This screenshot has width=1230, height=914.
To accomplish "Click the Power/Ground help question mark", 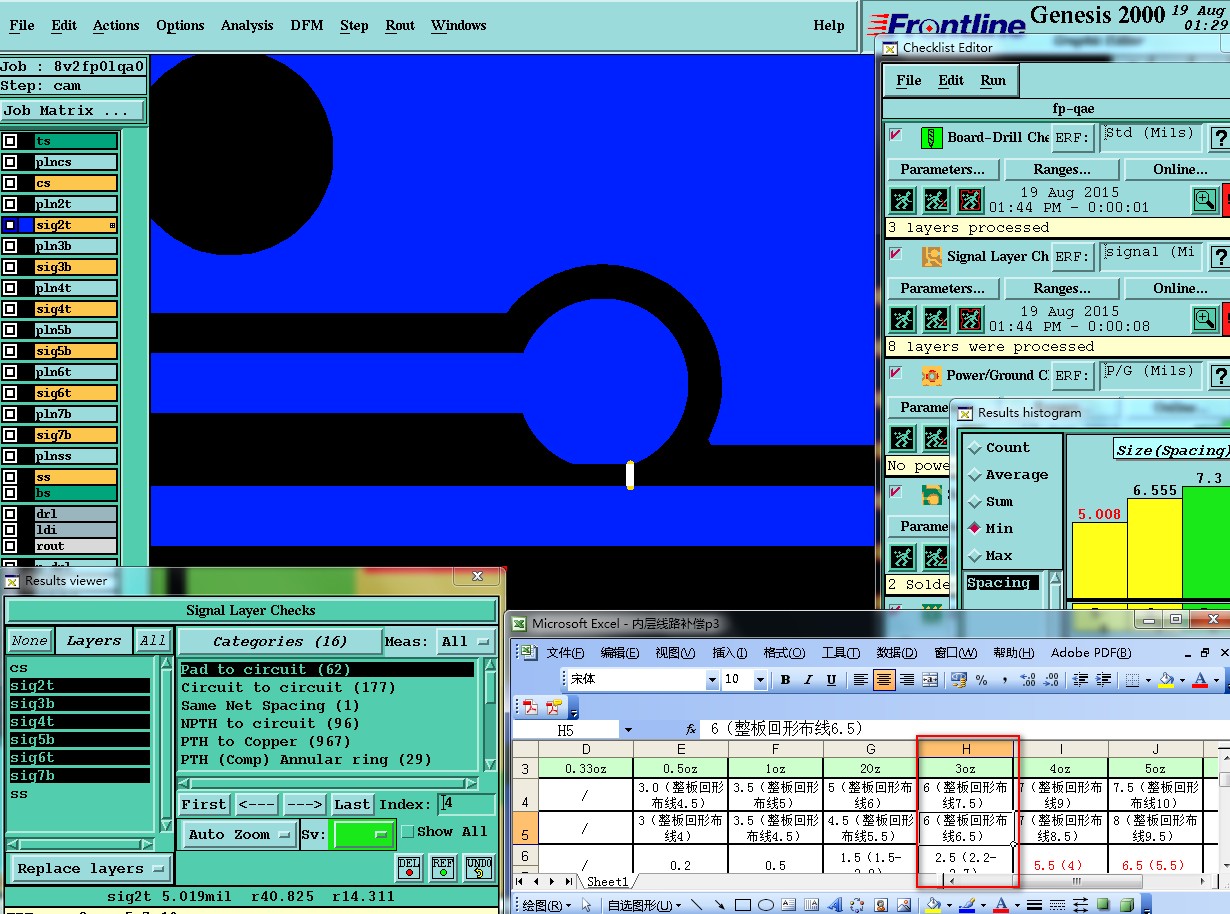I will (1219, 376).
